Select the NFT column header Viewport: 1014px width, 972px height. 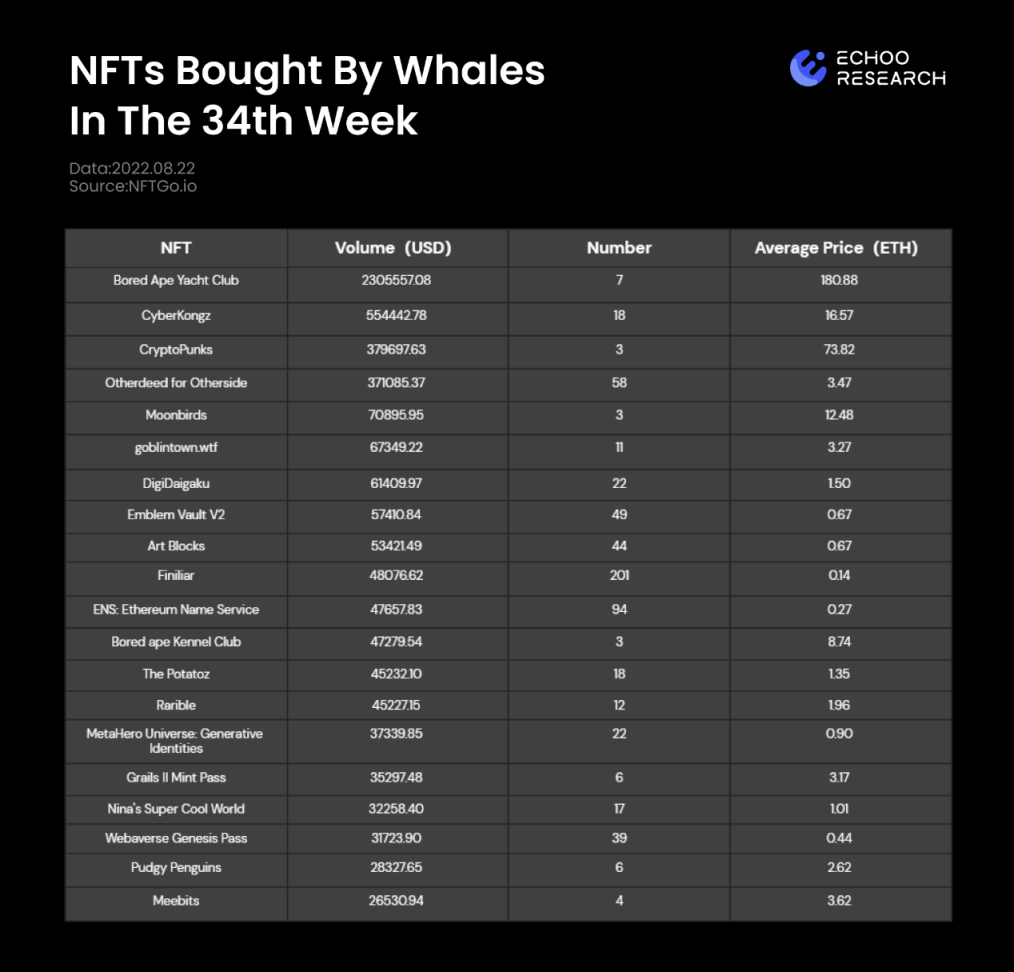(176, 248)
